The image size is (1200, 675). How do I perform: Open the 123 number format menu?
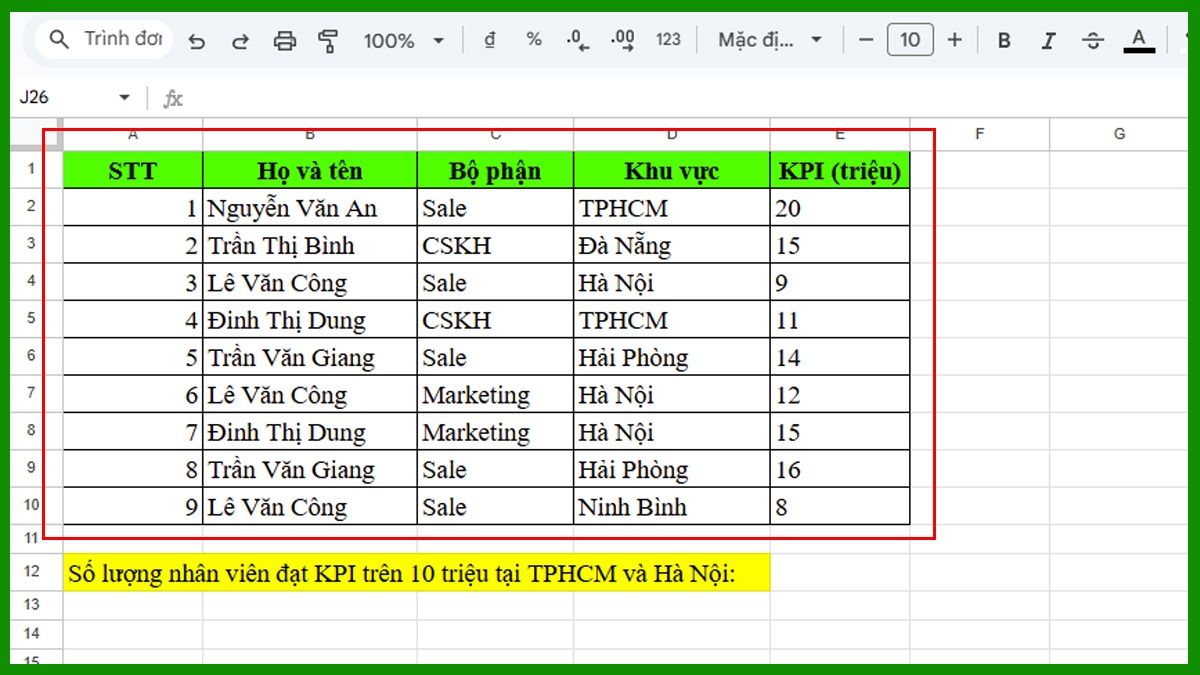[x=668, y=40]
